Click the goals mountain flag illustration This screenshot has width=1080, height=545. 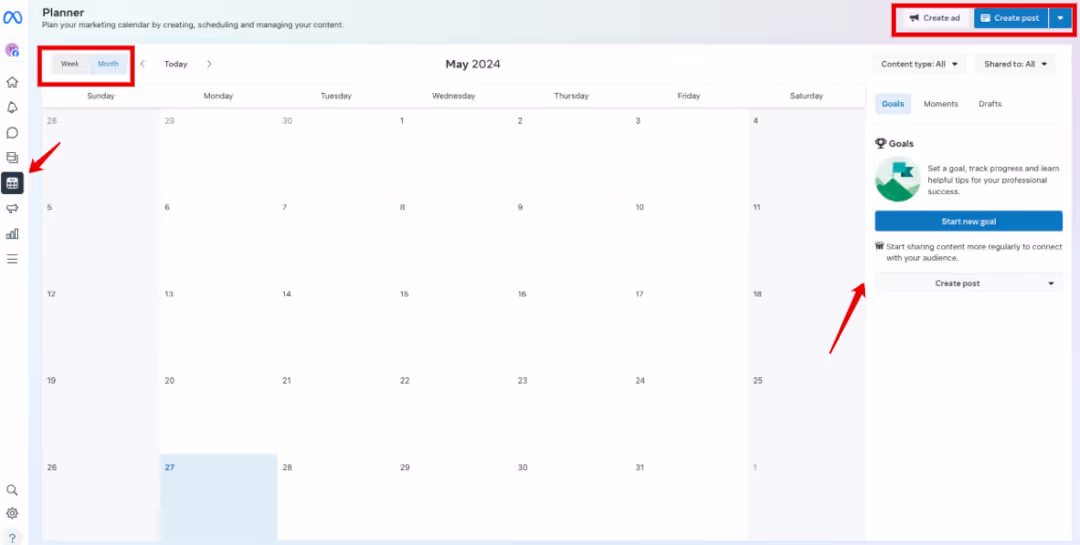tap(897, 178)
